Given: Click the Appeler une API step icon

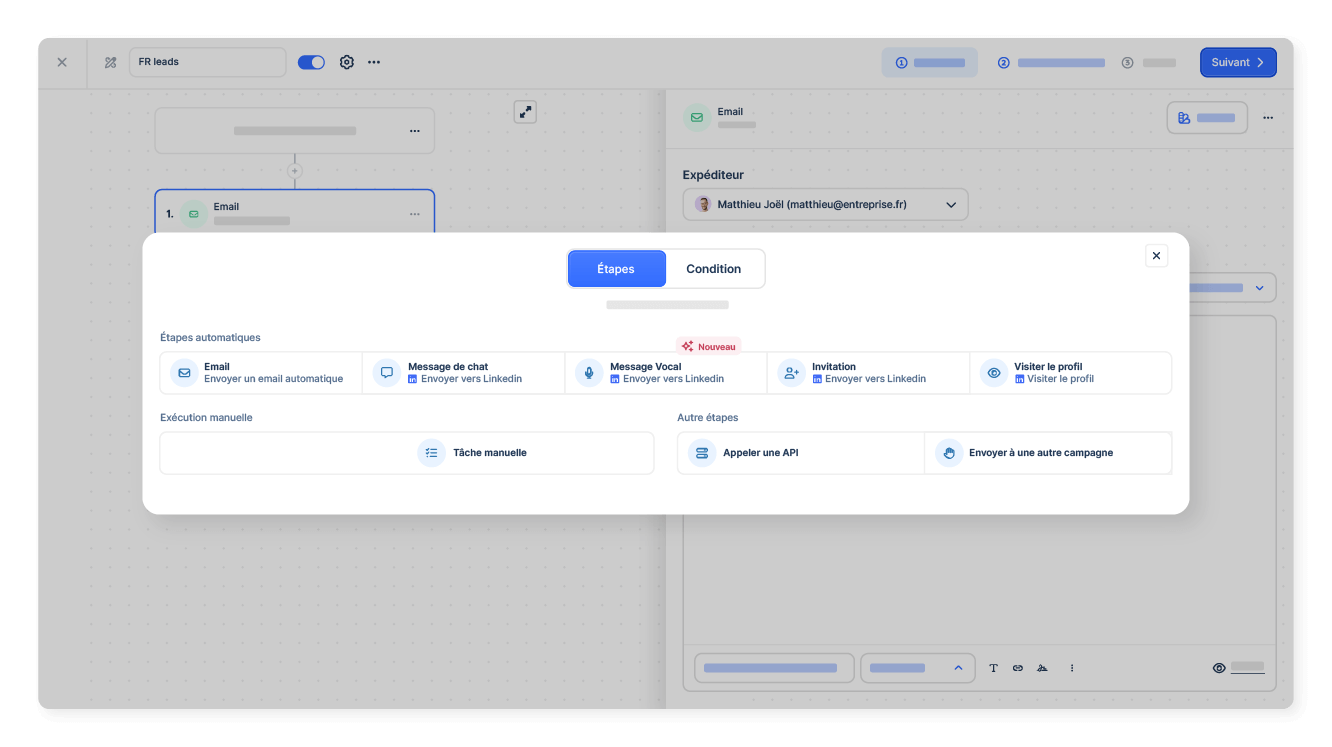Looking at the screenshot, I should tap(701, 452).
